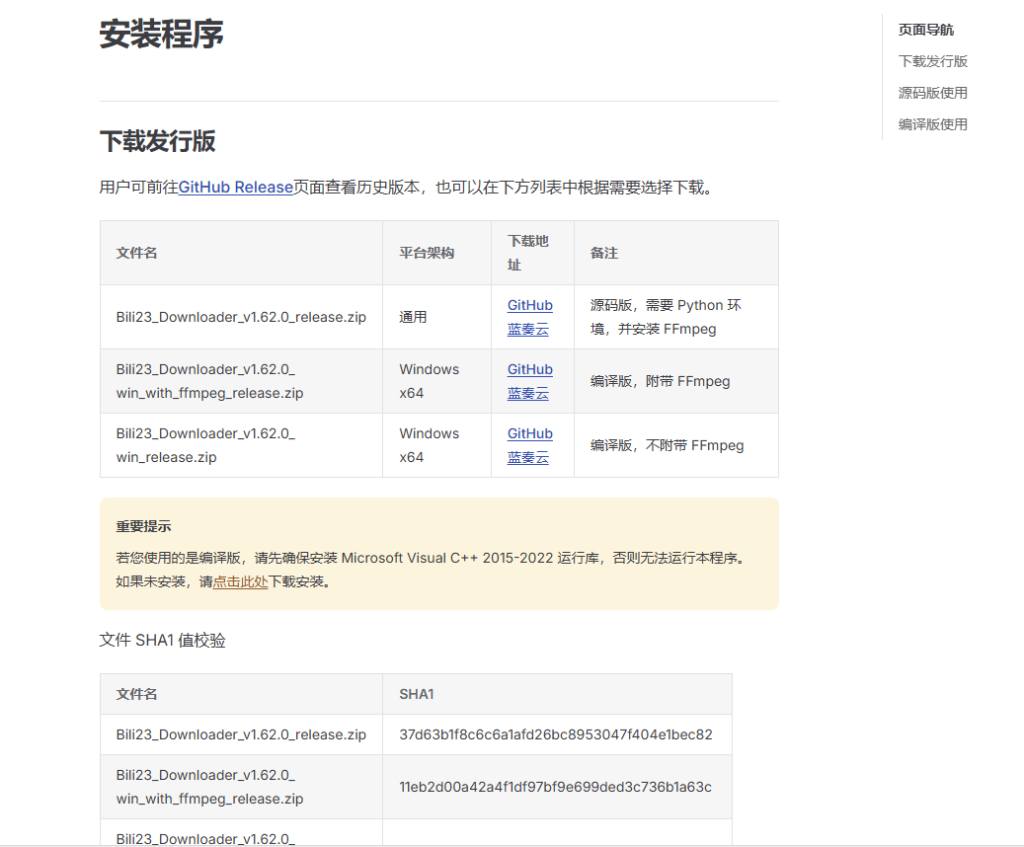Select SHA1 hash starting with 37d63b1f
The height and width of the screenshot is (847, 1024).
(x=556, y=735)
